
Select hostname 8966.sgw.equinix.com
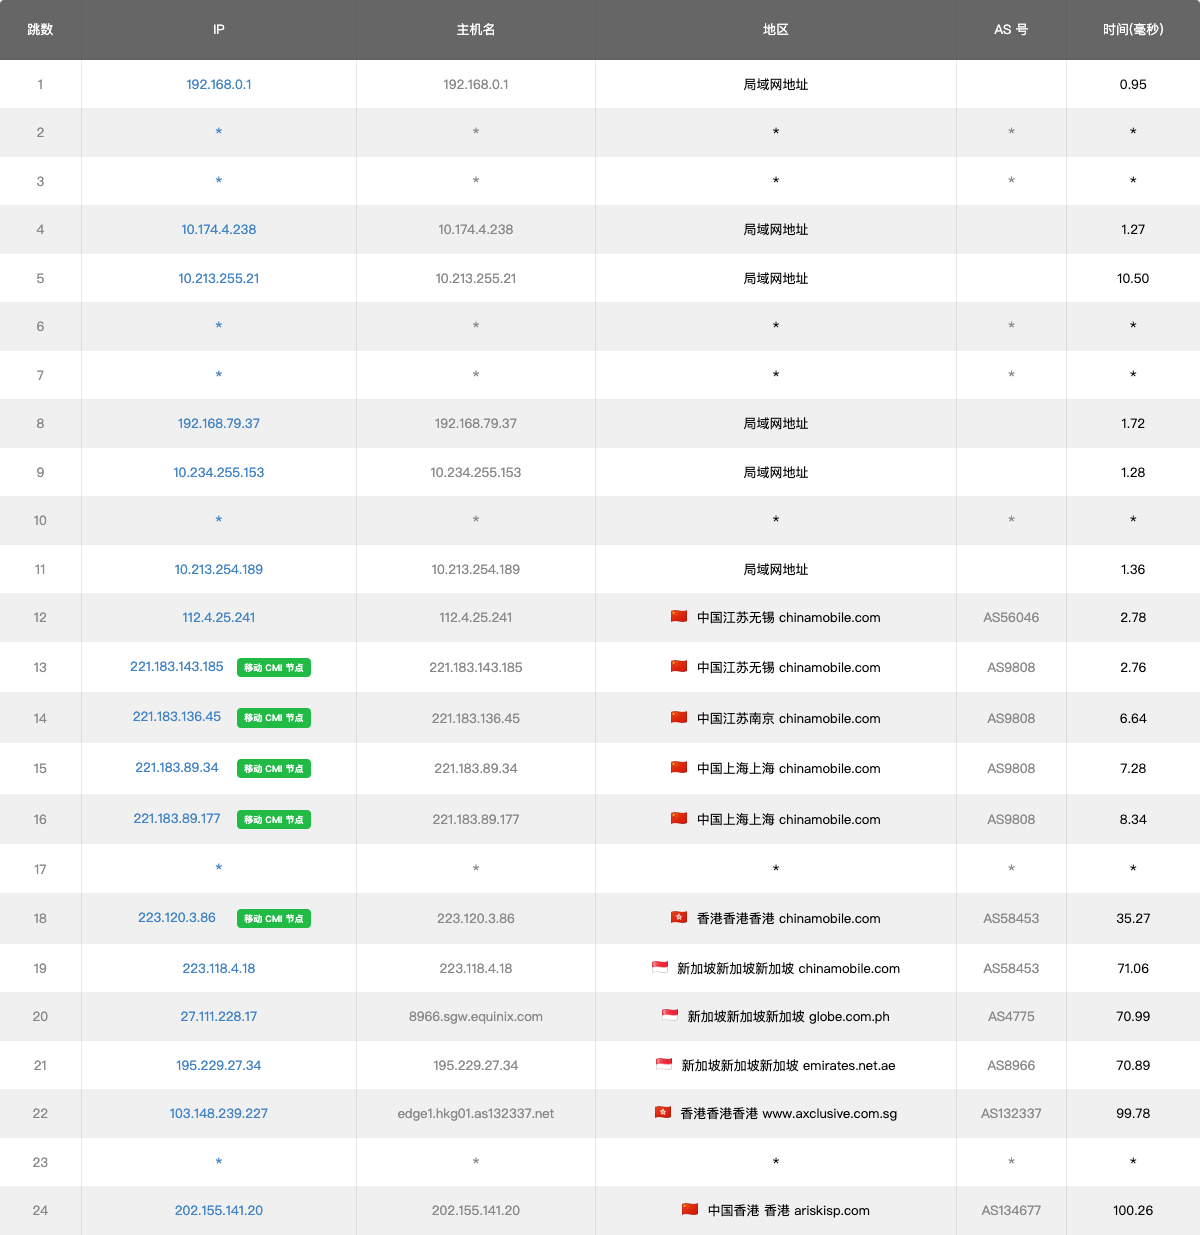tap(476, 1016)
